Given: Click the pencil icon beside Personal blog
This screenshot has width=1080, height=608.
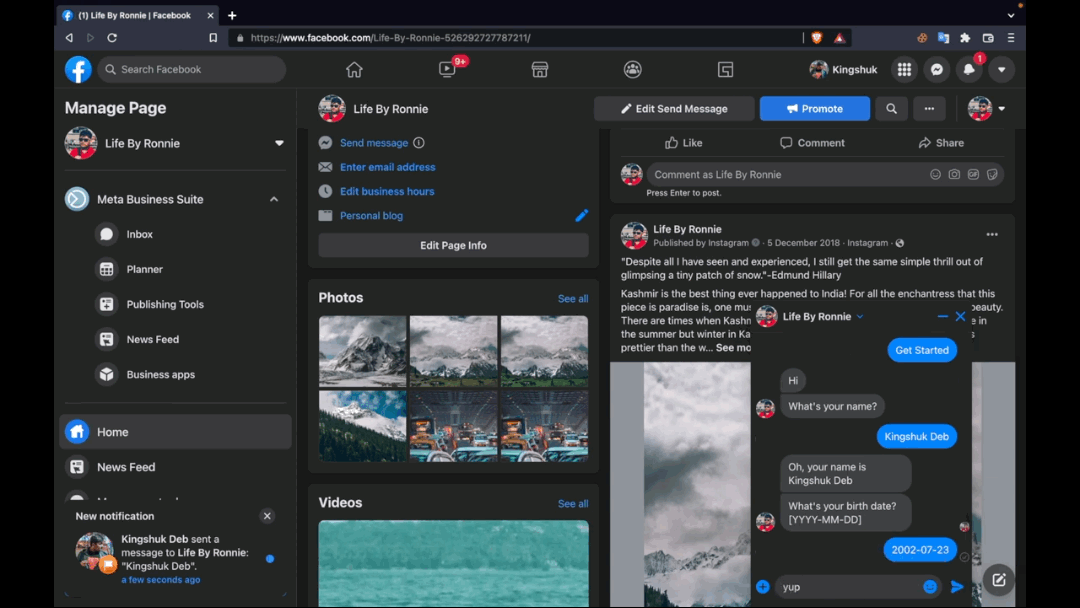Looking at the screenshot, I should tap(581, 216).
